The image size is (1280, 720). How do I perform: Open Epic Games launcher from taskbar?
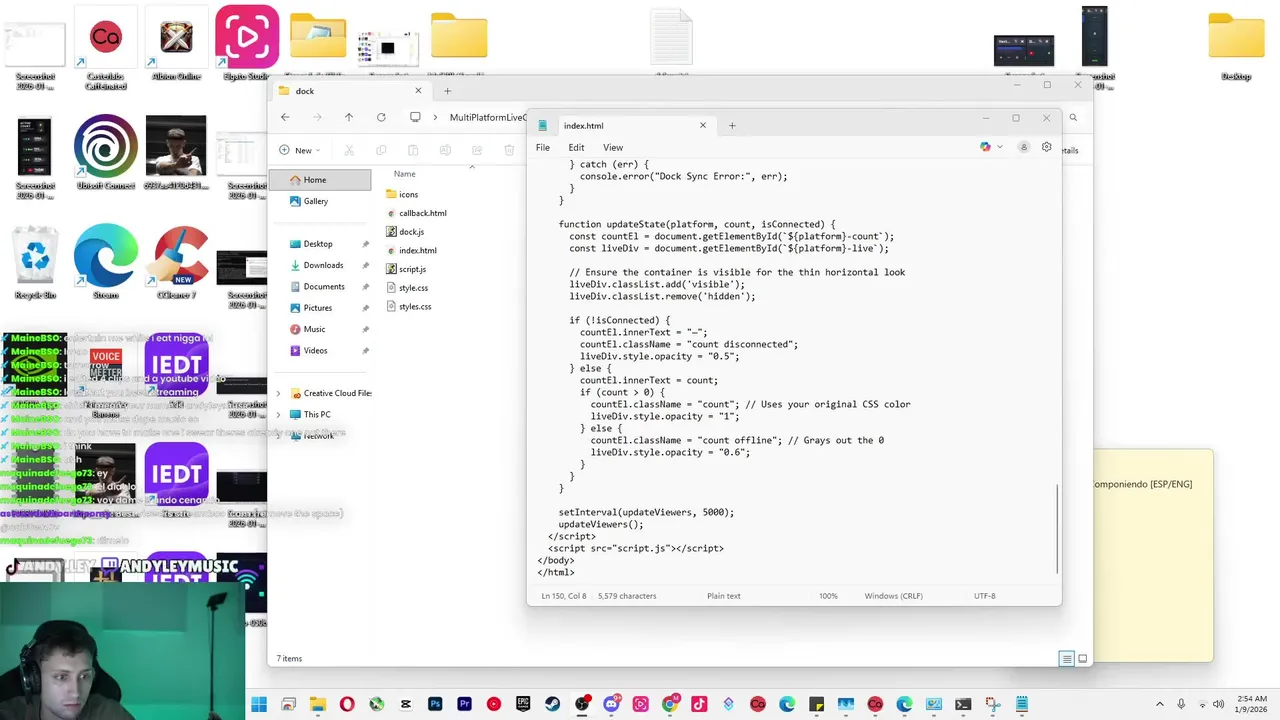click(x=523, y=704)
